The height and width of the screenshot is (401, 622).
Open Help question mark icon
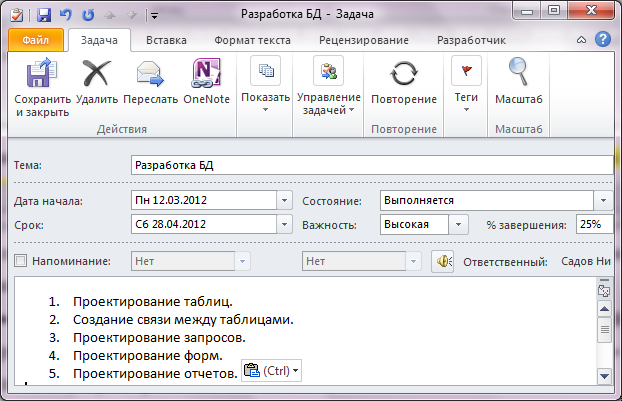[603, 39]
